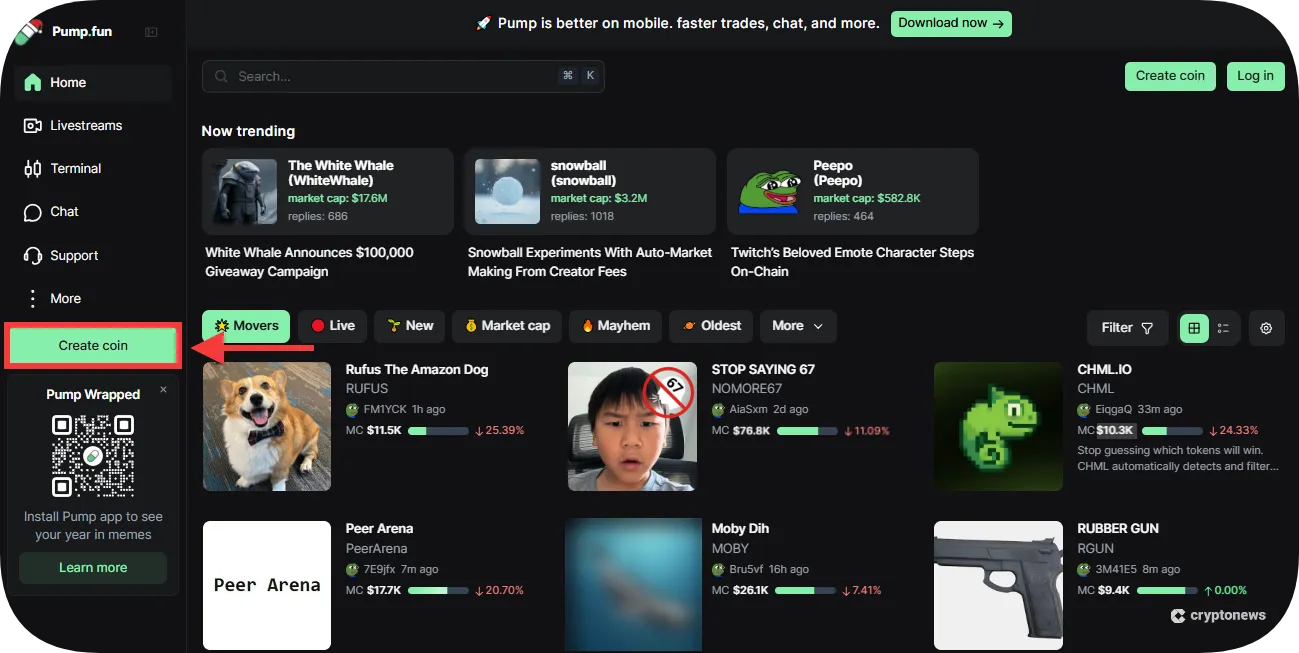The height and width of the screenshot is (653, 1299).
Task: Focus the Search input field
Action: pyautogui.click(x=395, y=76)
